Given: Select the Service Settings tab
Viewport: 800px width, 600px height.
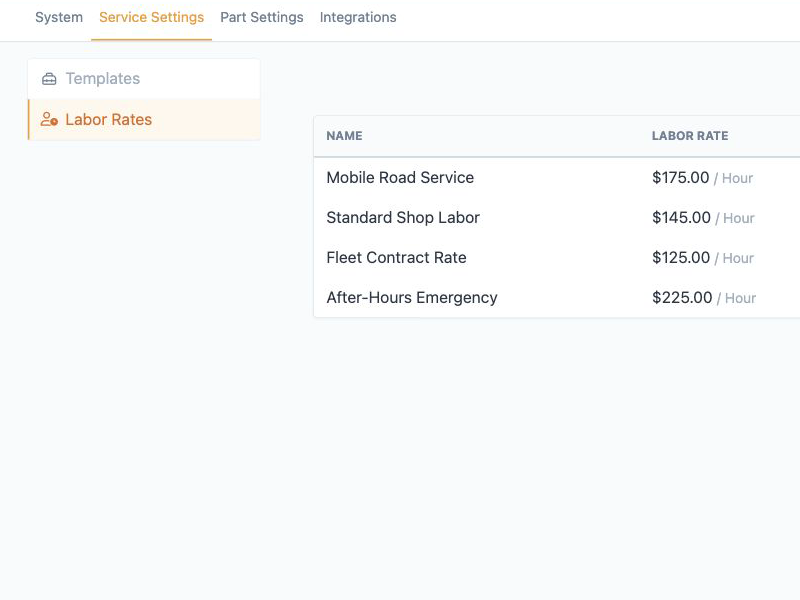Looking at the screenshot, I should pos(152,17).
